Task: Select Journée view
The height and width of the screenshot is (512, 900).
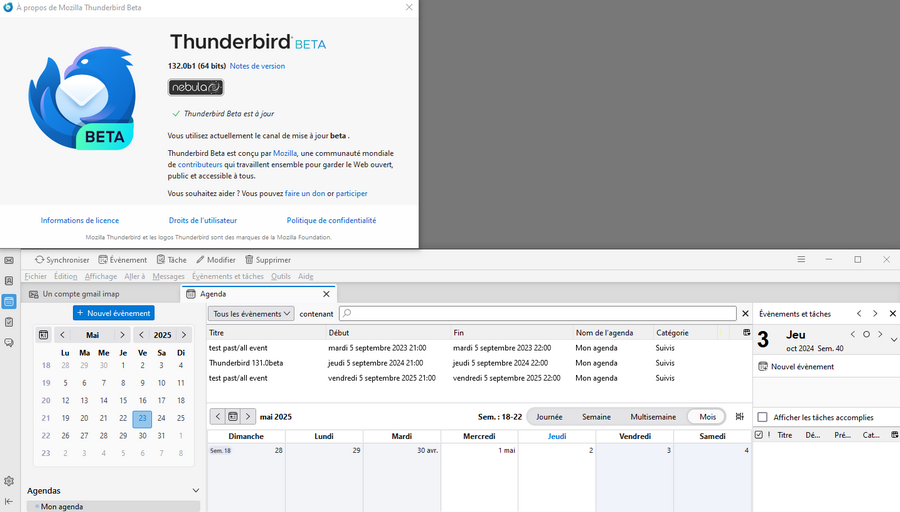Action: point(549,417)
